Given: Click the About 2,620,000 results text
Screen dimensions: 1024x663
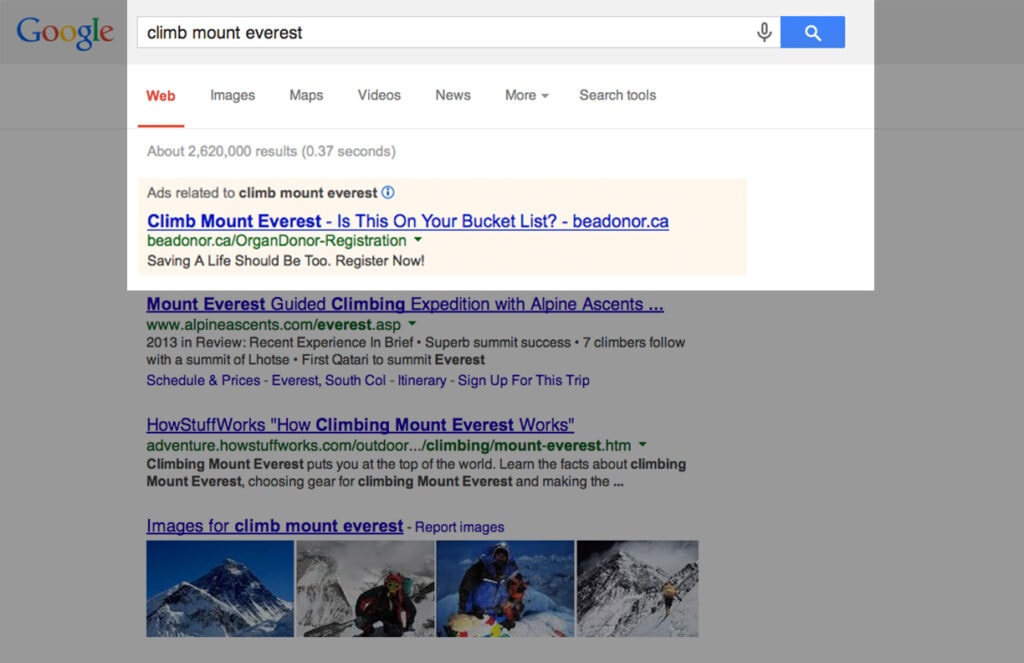Looking at the screenshot, I should [x=271, y=152].
